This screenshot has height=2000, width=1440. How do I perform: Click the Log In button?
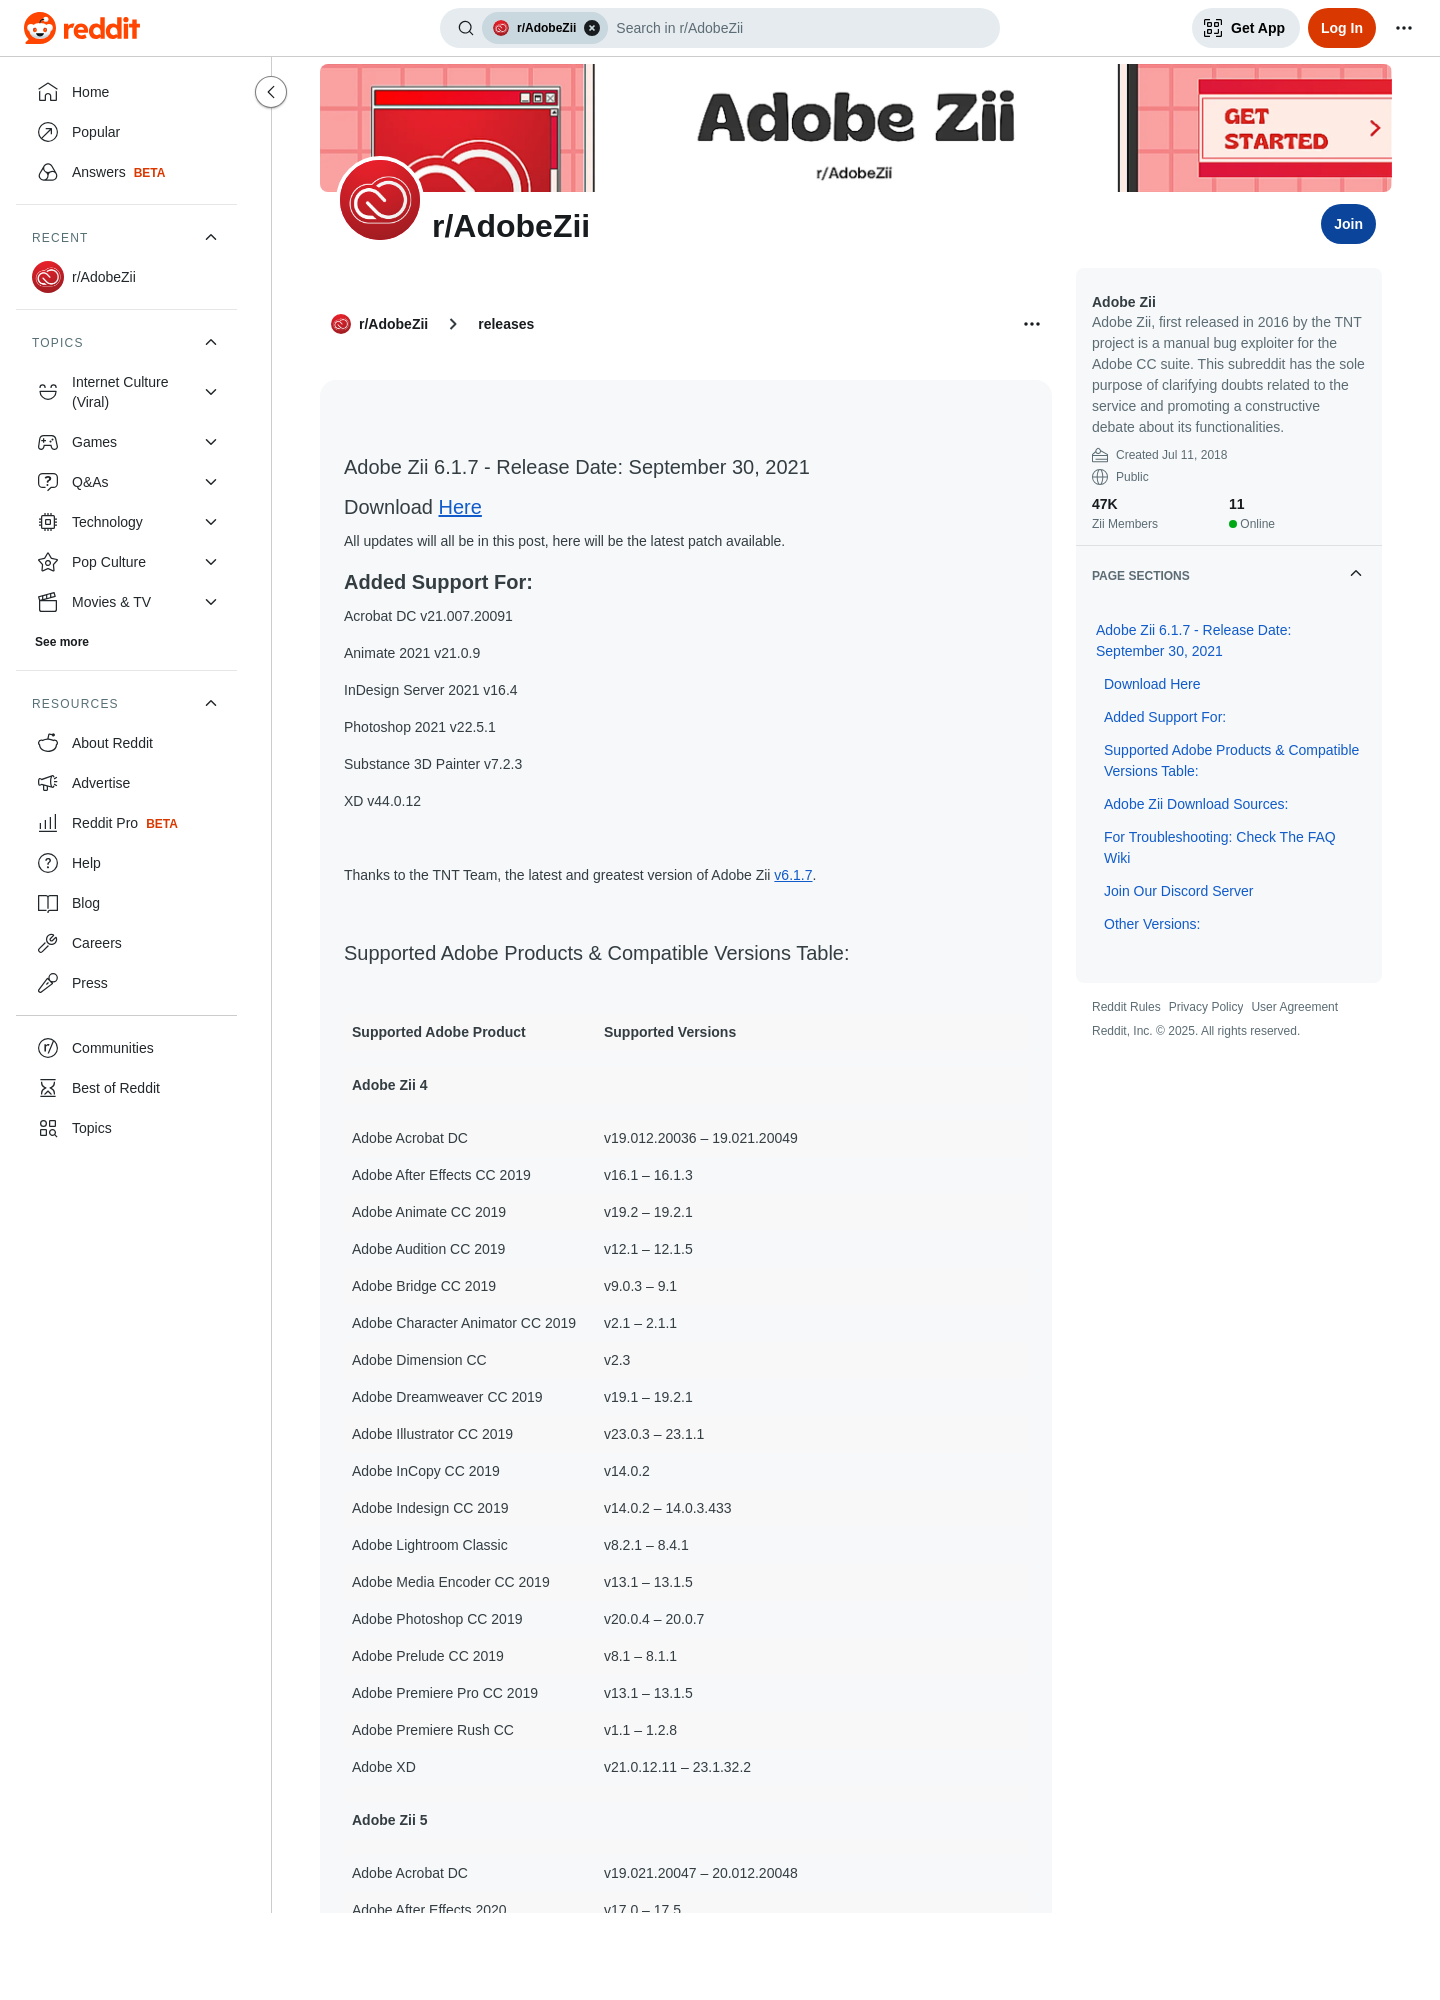[x=1341, y=28]
